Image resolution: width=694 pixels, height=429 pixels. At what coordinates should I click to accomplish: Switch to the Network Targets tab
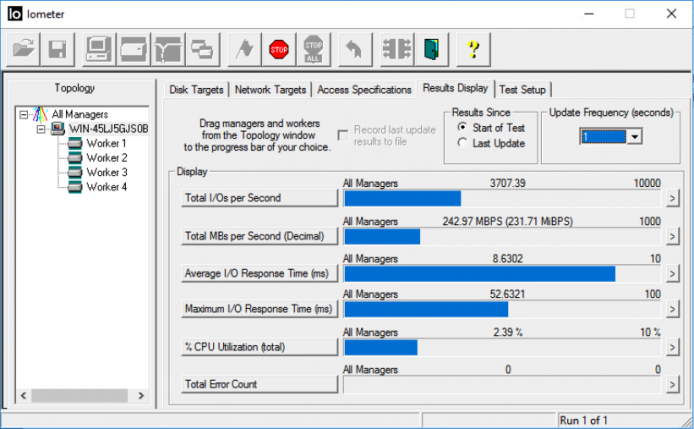click(x=270, y=89)
